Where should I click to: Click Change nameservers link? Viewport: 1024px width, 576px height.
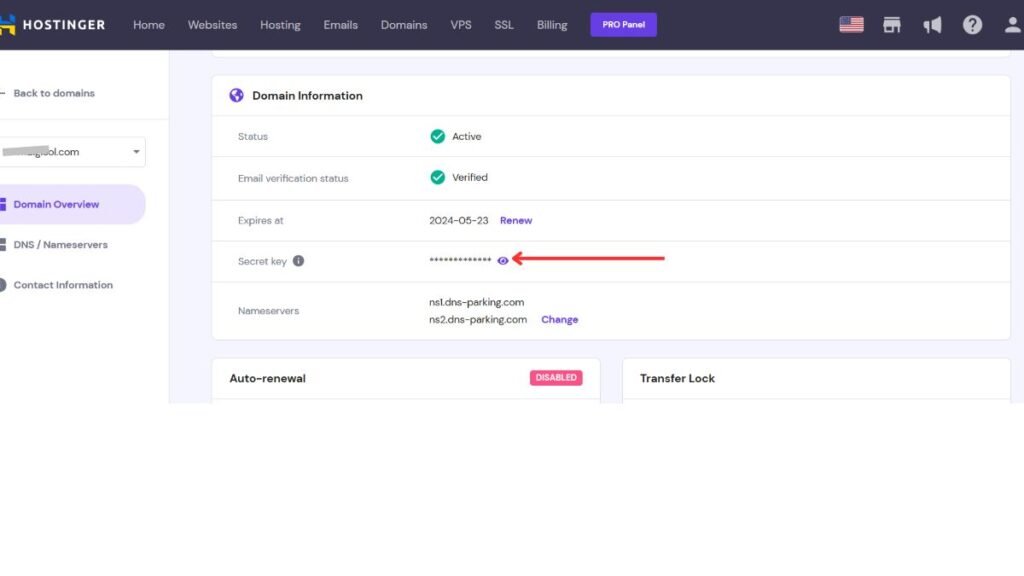point(560,319)
